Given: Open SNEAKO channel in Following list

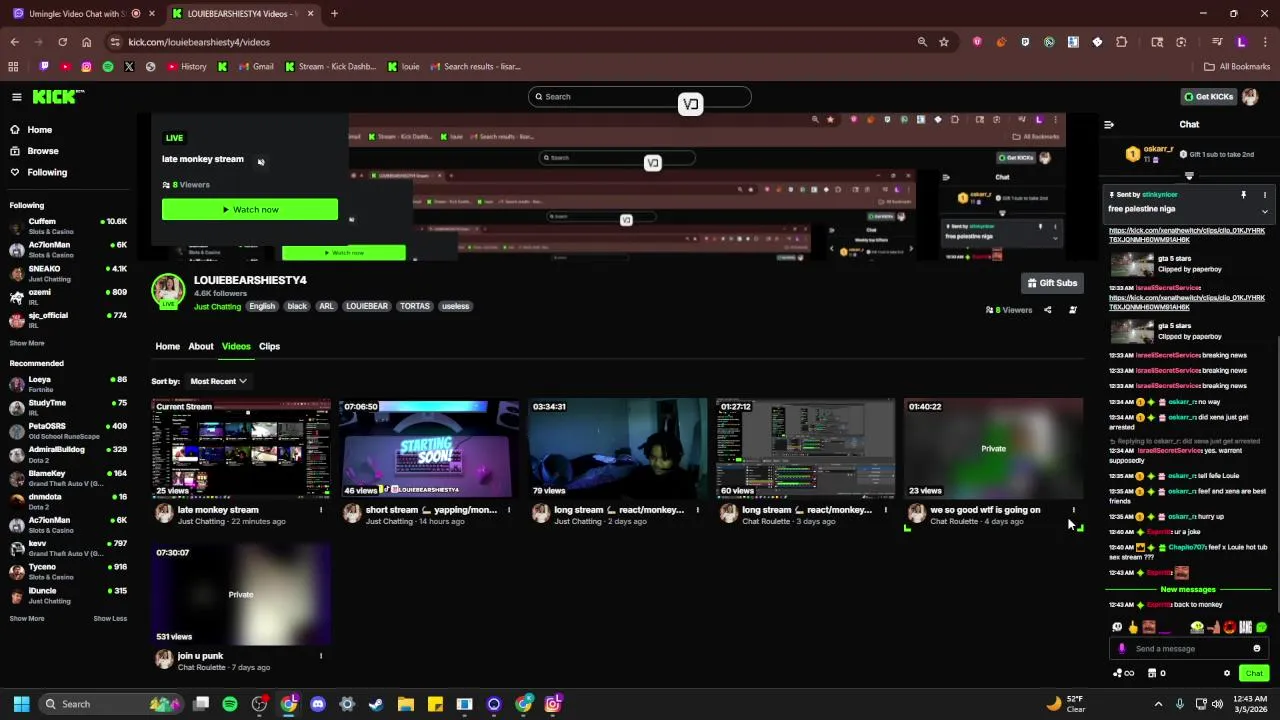Looking at the screenshot, I should [x=68, y=273].
